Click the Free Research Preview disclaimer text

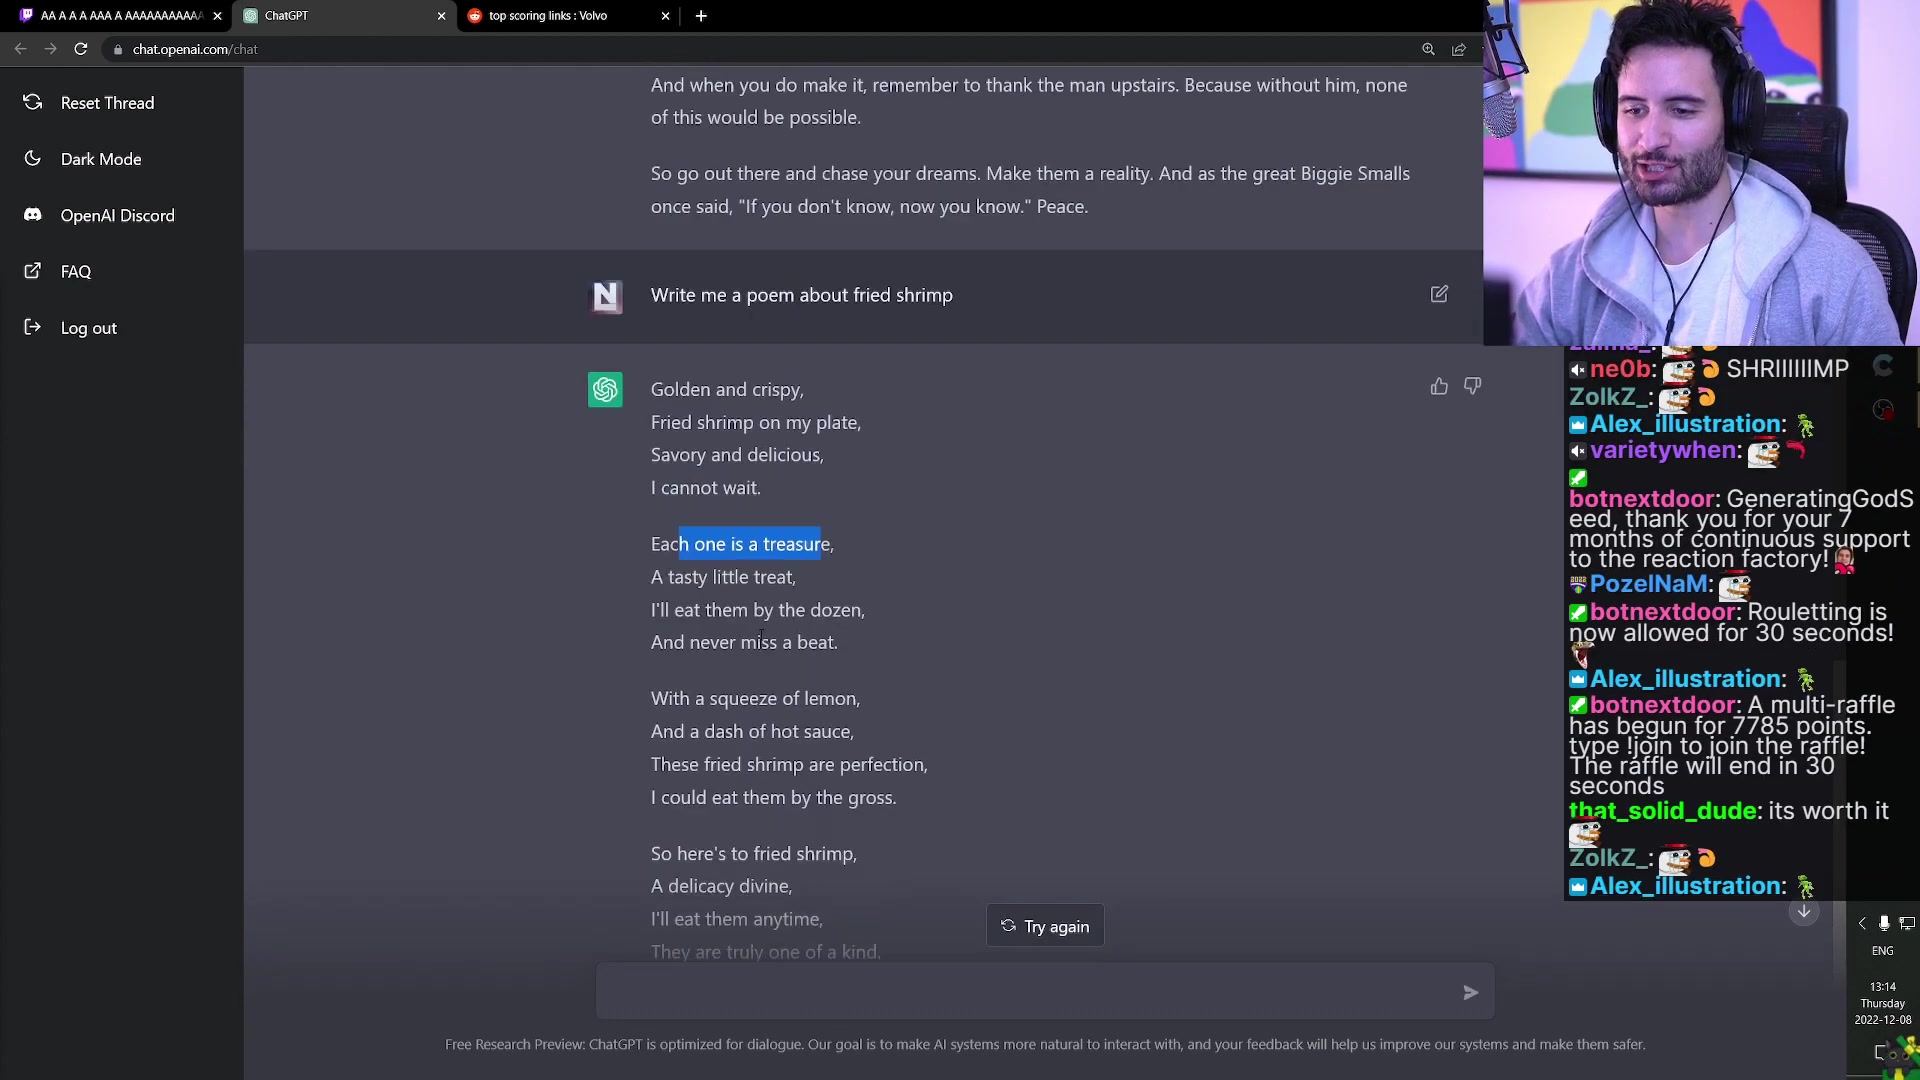[x=1045, y=1044]
